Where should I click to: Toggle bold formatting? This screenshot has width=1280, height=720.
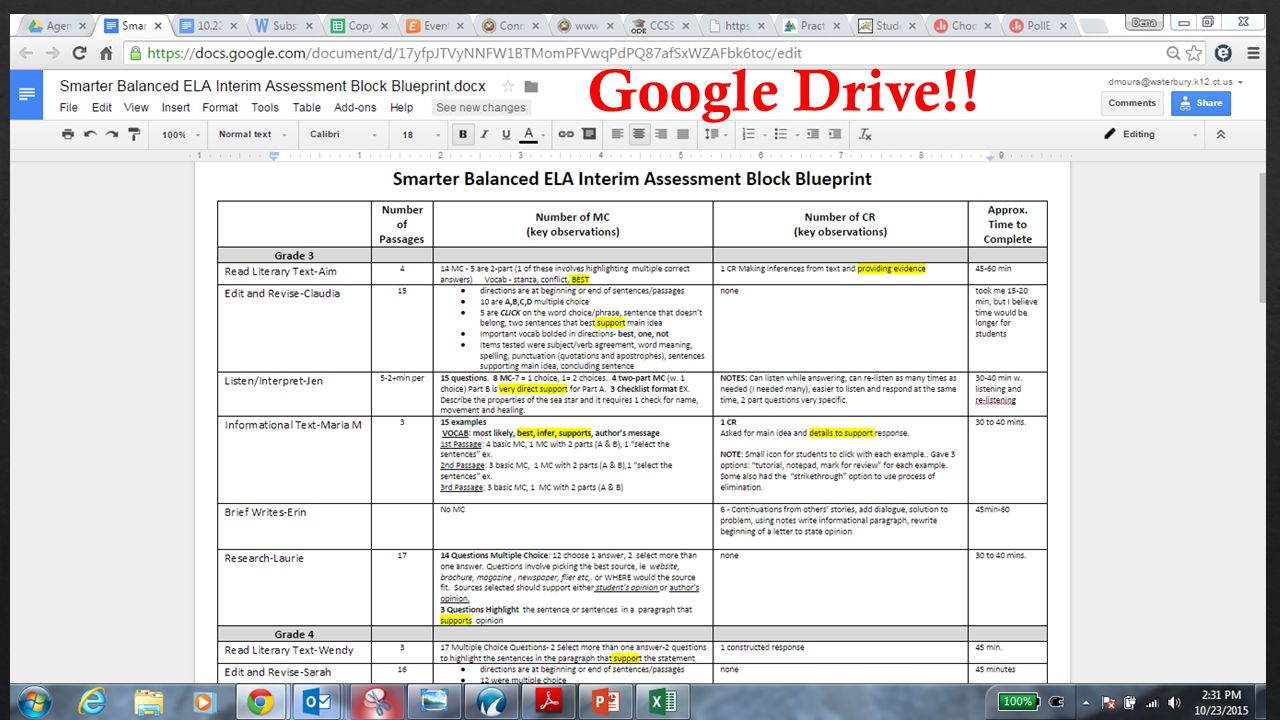[462, 134]
